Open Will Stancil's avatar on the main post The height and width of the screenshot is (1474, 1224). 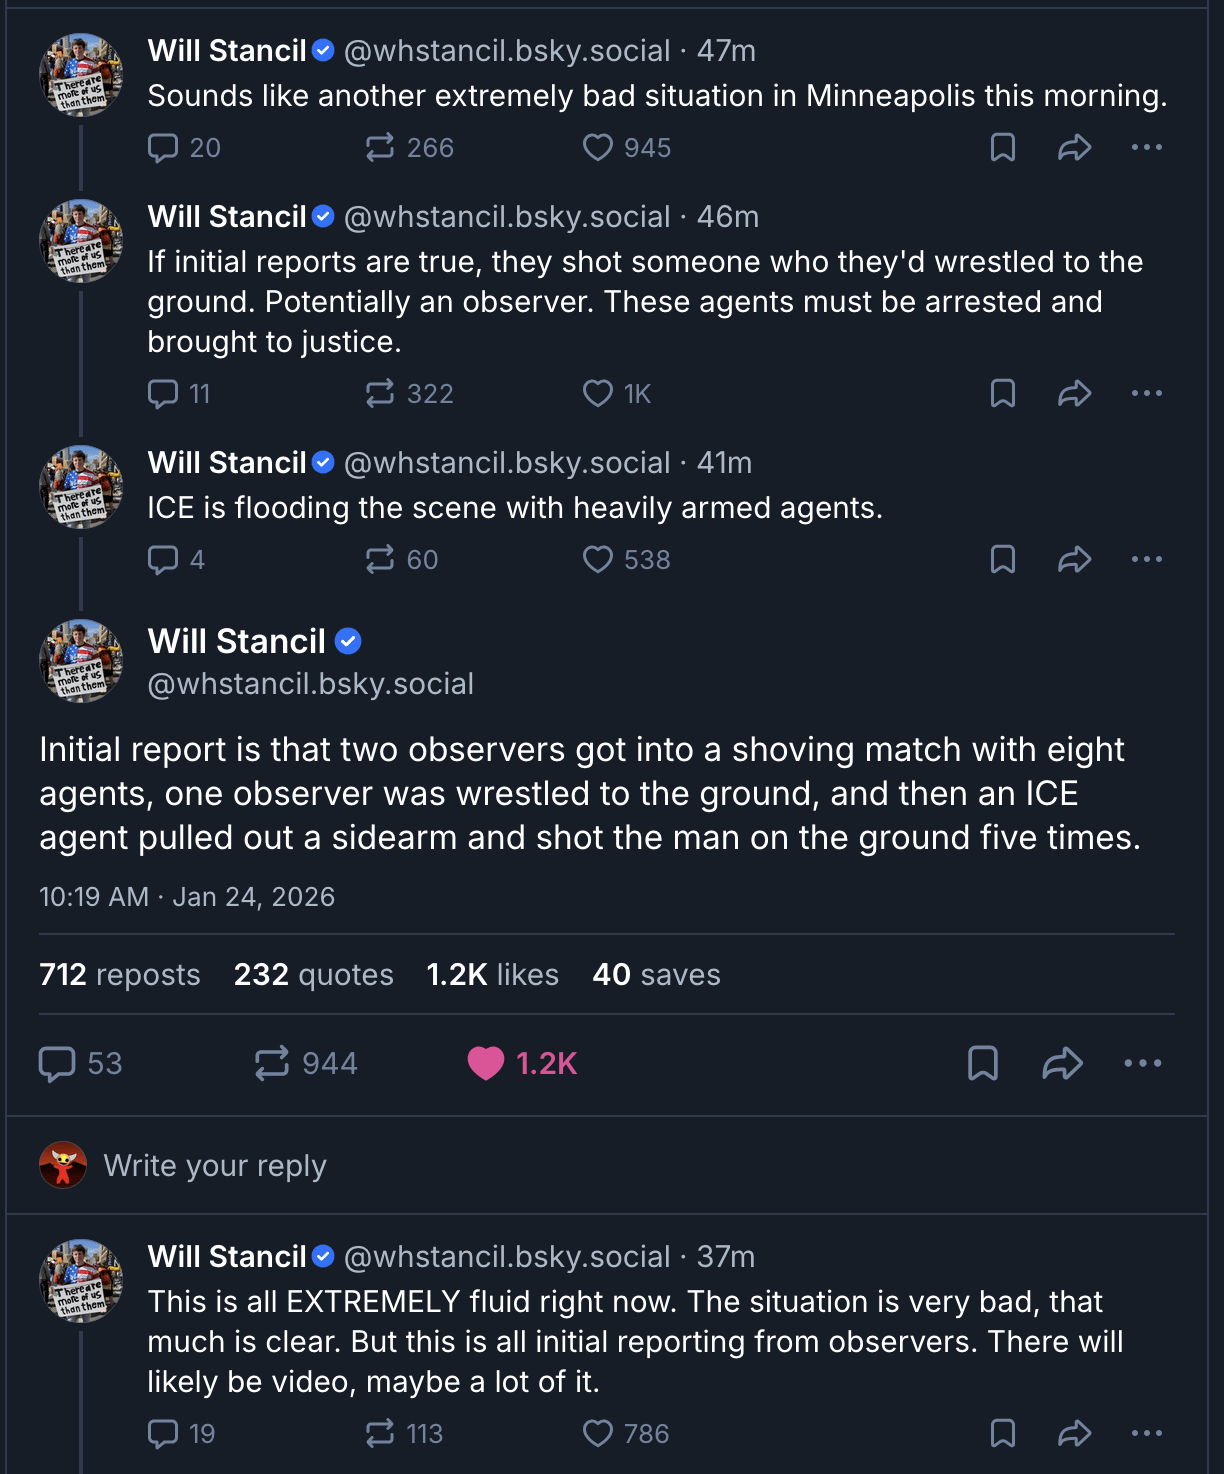pos(81,661)
